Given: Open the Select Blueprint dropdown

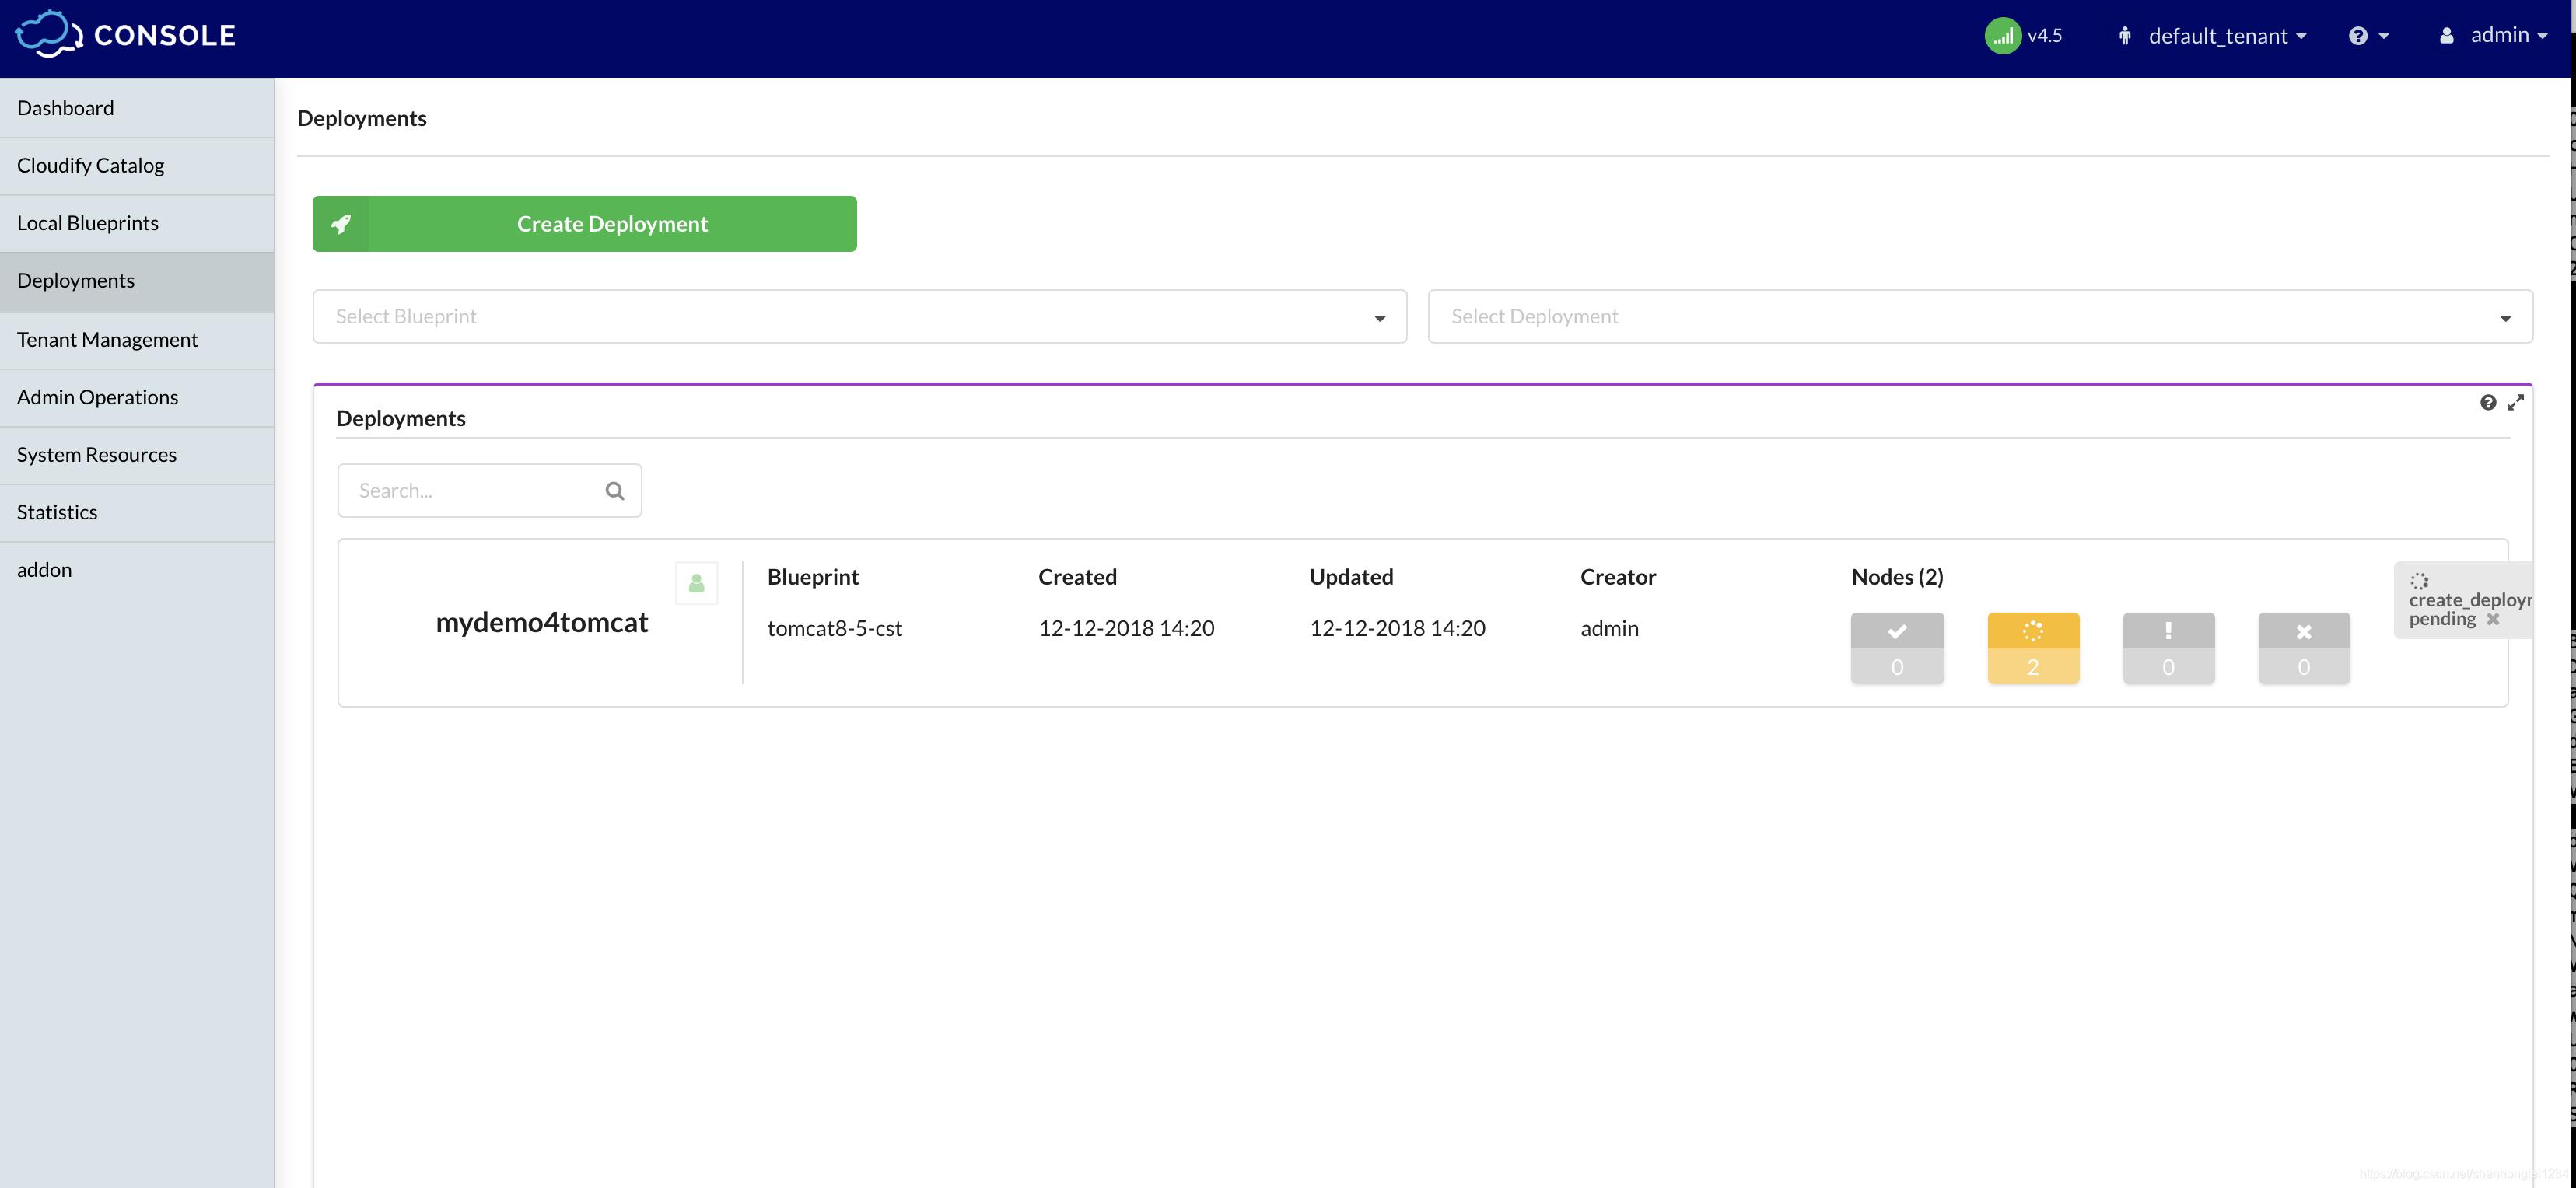Looking at the screenshot, I should click(x=859, y=316).
